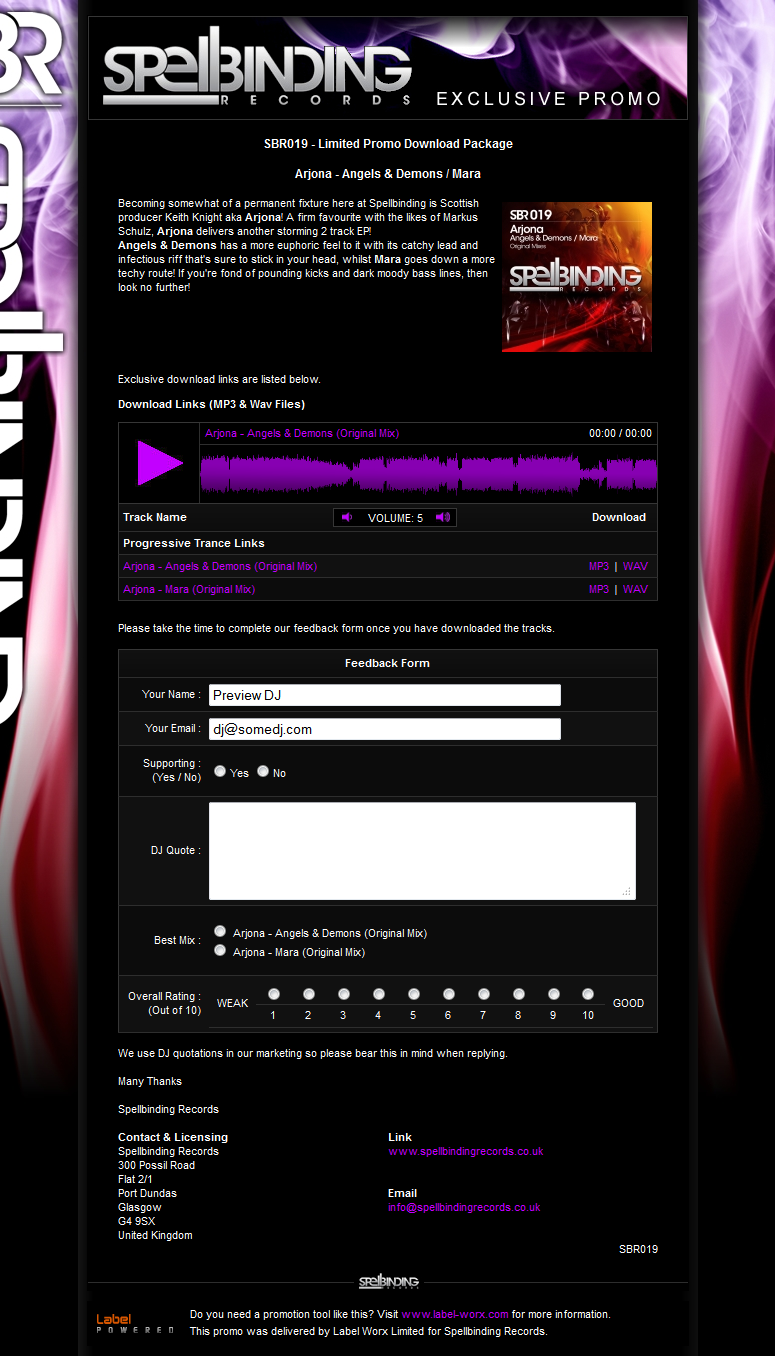The image size is (775, 1356).
Task: Play the Angels & Demons preview
Action: [x=160, y=463]
